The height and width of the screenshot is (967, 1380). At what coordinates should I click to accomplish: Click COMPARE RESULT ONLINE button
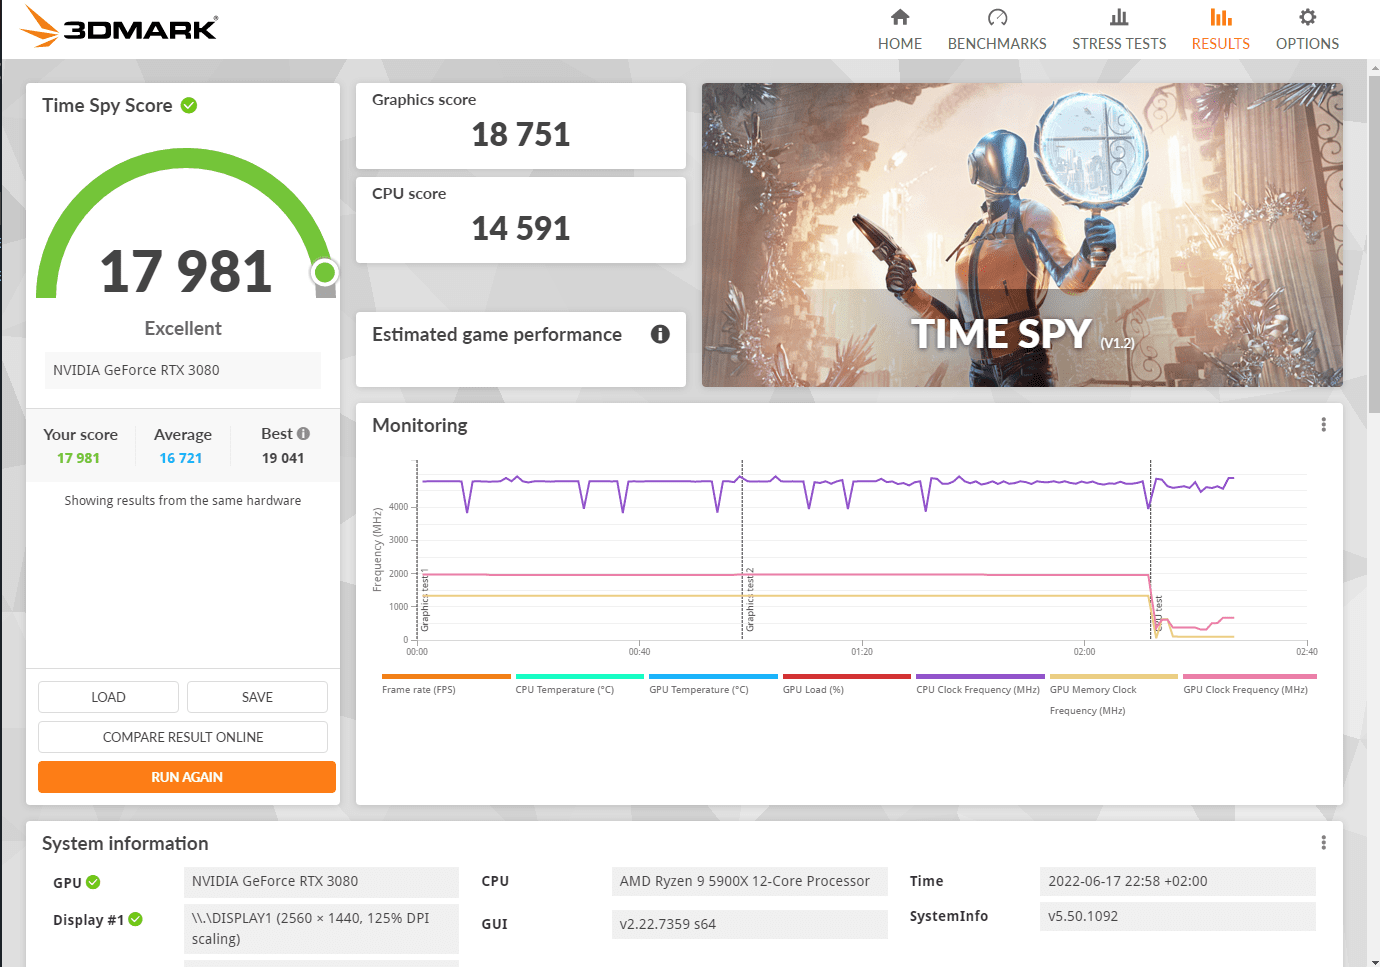click(x=183, y=737)
